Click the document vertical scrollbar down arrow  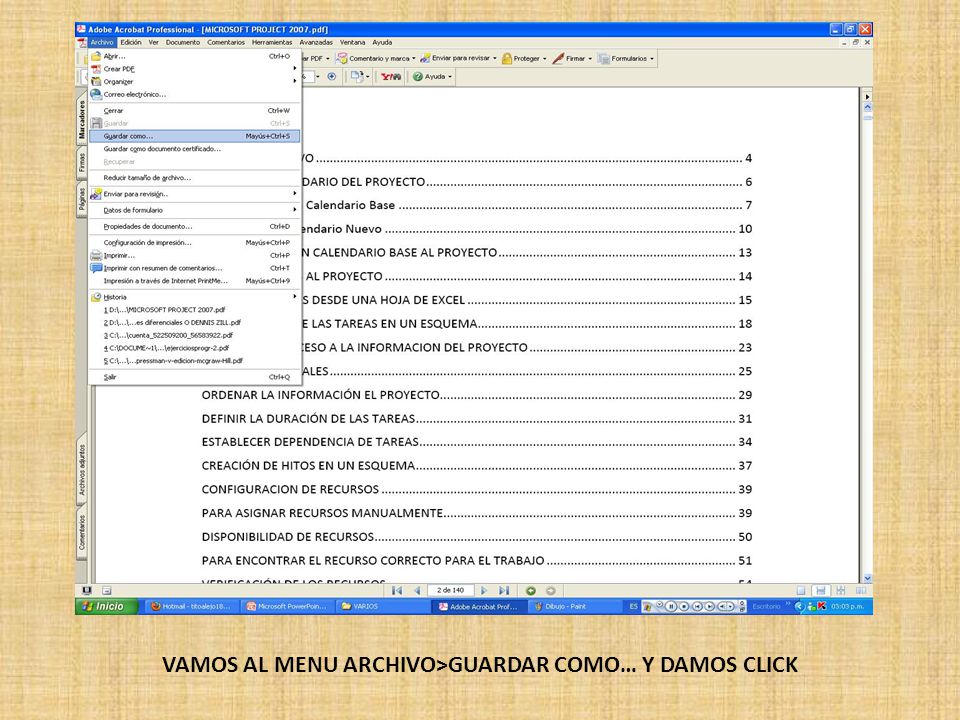pos(867,578)
